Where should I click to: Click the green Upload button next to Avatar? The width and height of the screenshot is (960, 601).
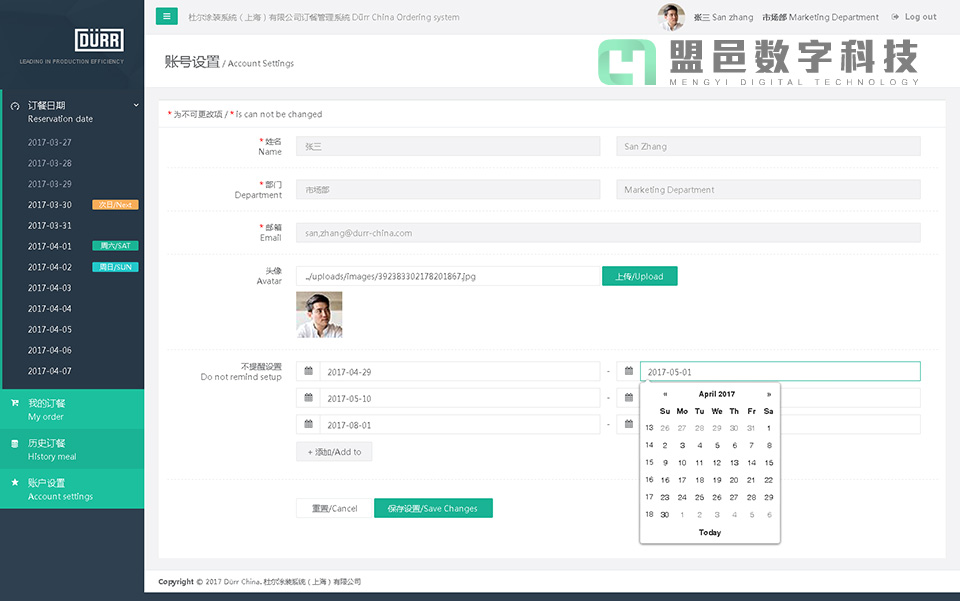click(640, 276)
